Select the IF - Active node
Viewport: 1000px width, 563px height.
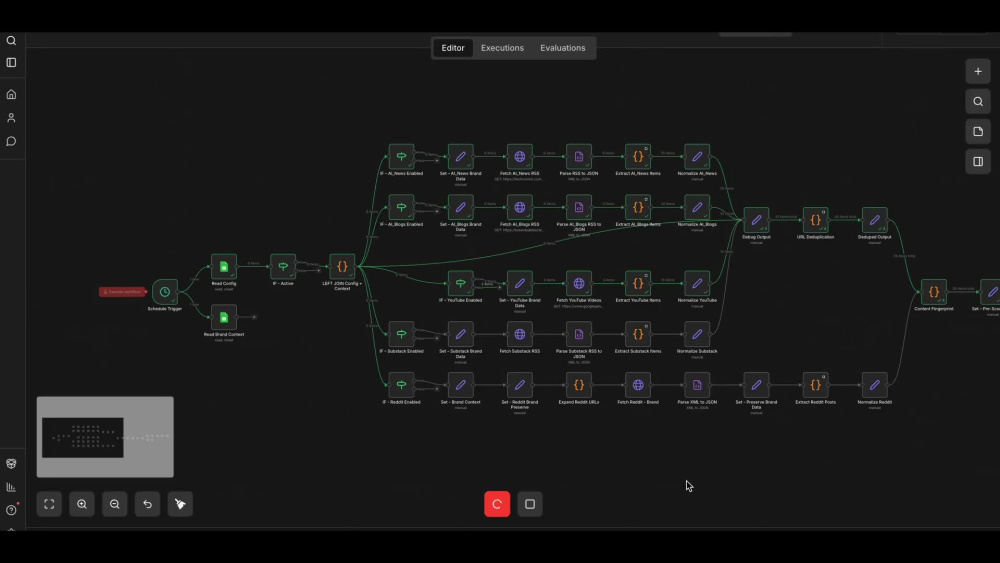pos(283,267)
